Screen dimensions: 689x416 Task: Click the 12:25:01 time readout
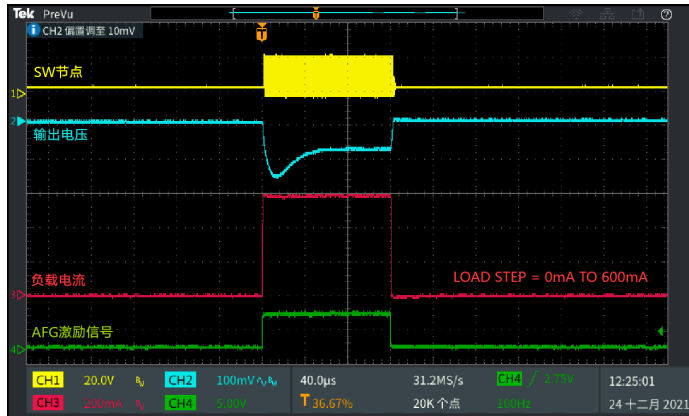[631, 381]
